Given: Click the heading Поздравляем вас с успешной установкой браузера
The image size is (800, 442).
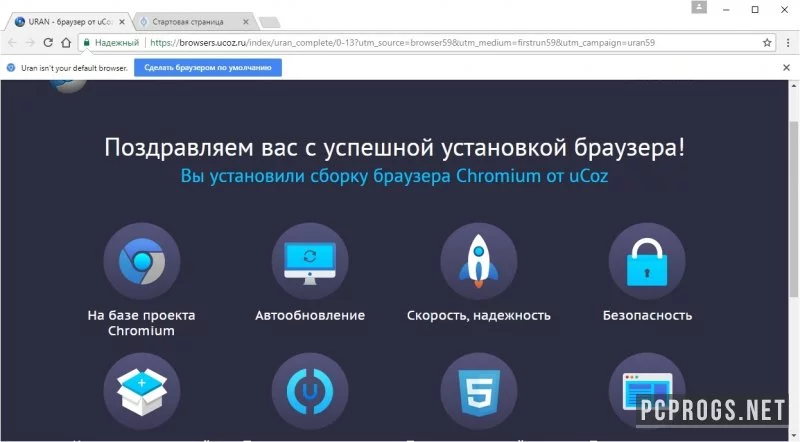Looking at the screenshot, I should [394, 148].
